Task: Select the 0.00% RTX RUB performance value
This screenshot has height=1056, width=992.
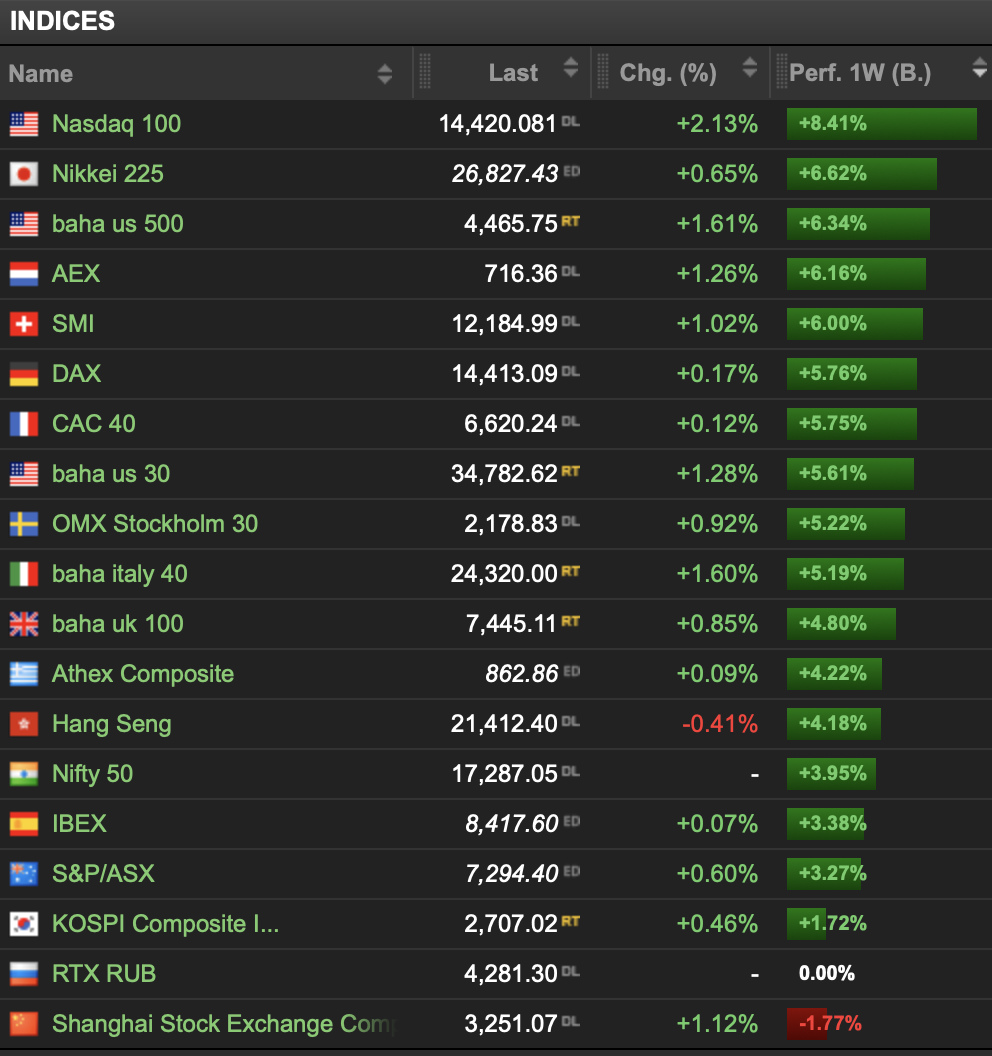Action: tap(826, 973)
